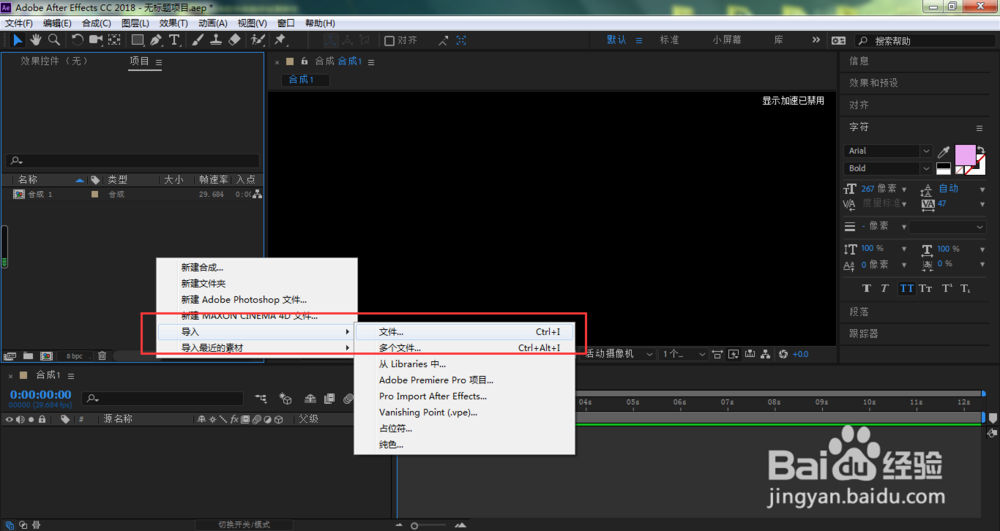The height and width of the screenshot is (531, 1000).
Task: Select the Zoom magnifier tool
Action: point(54,40)
